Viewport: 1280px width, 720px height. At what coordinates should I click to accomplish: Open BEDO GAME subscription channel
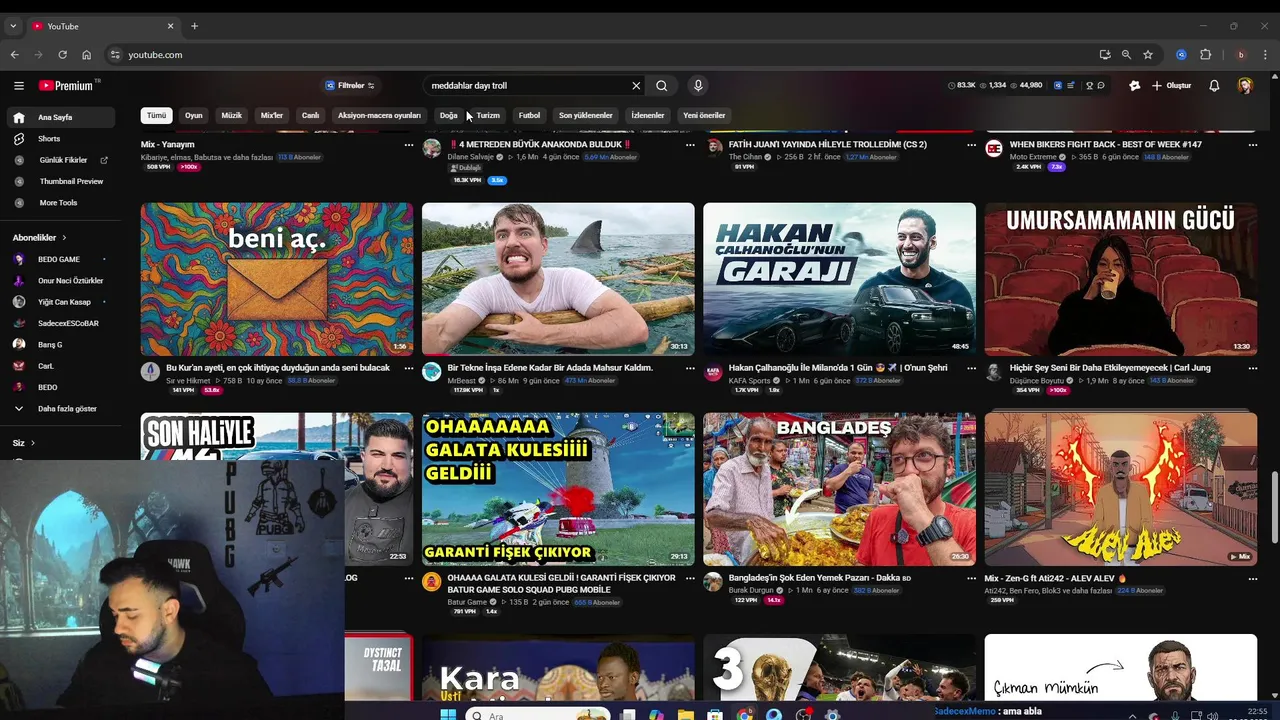tap(62, 259)
